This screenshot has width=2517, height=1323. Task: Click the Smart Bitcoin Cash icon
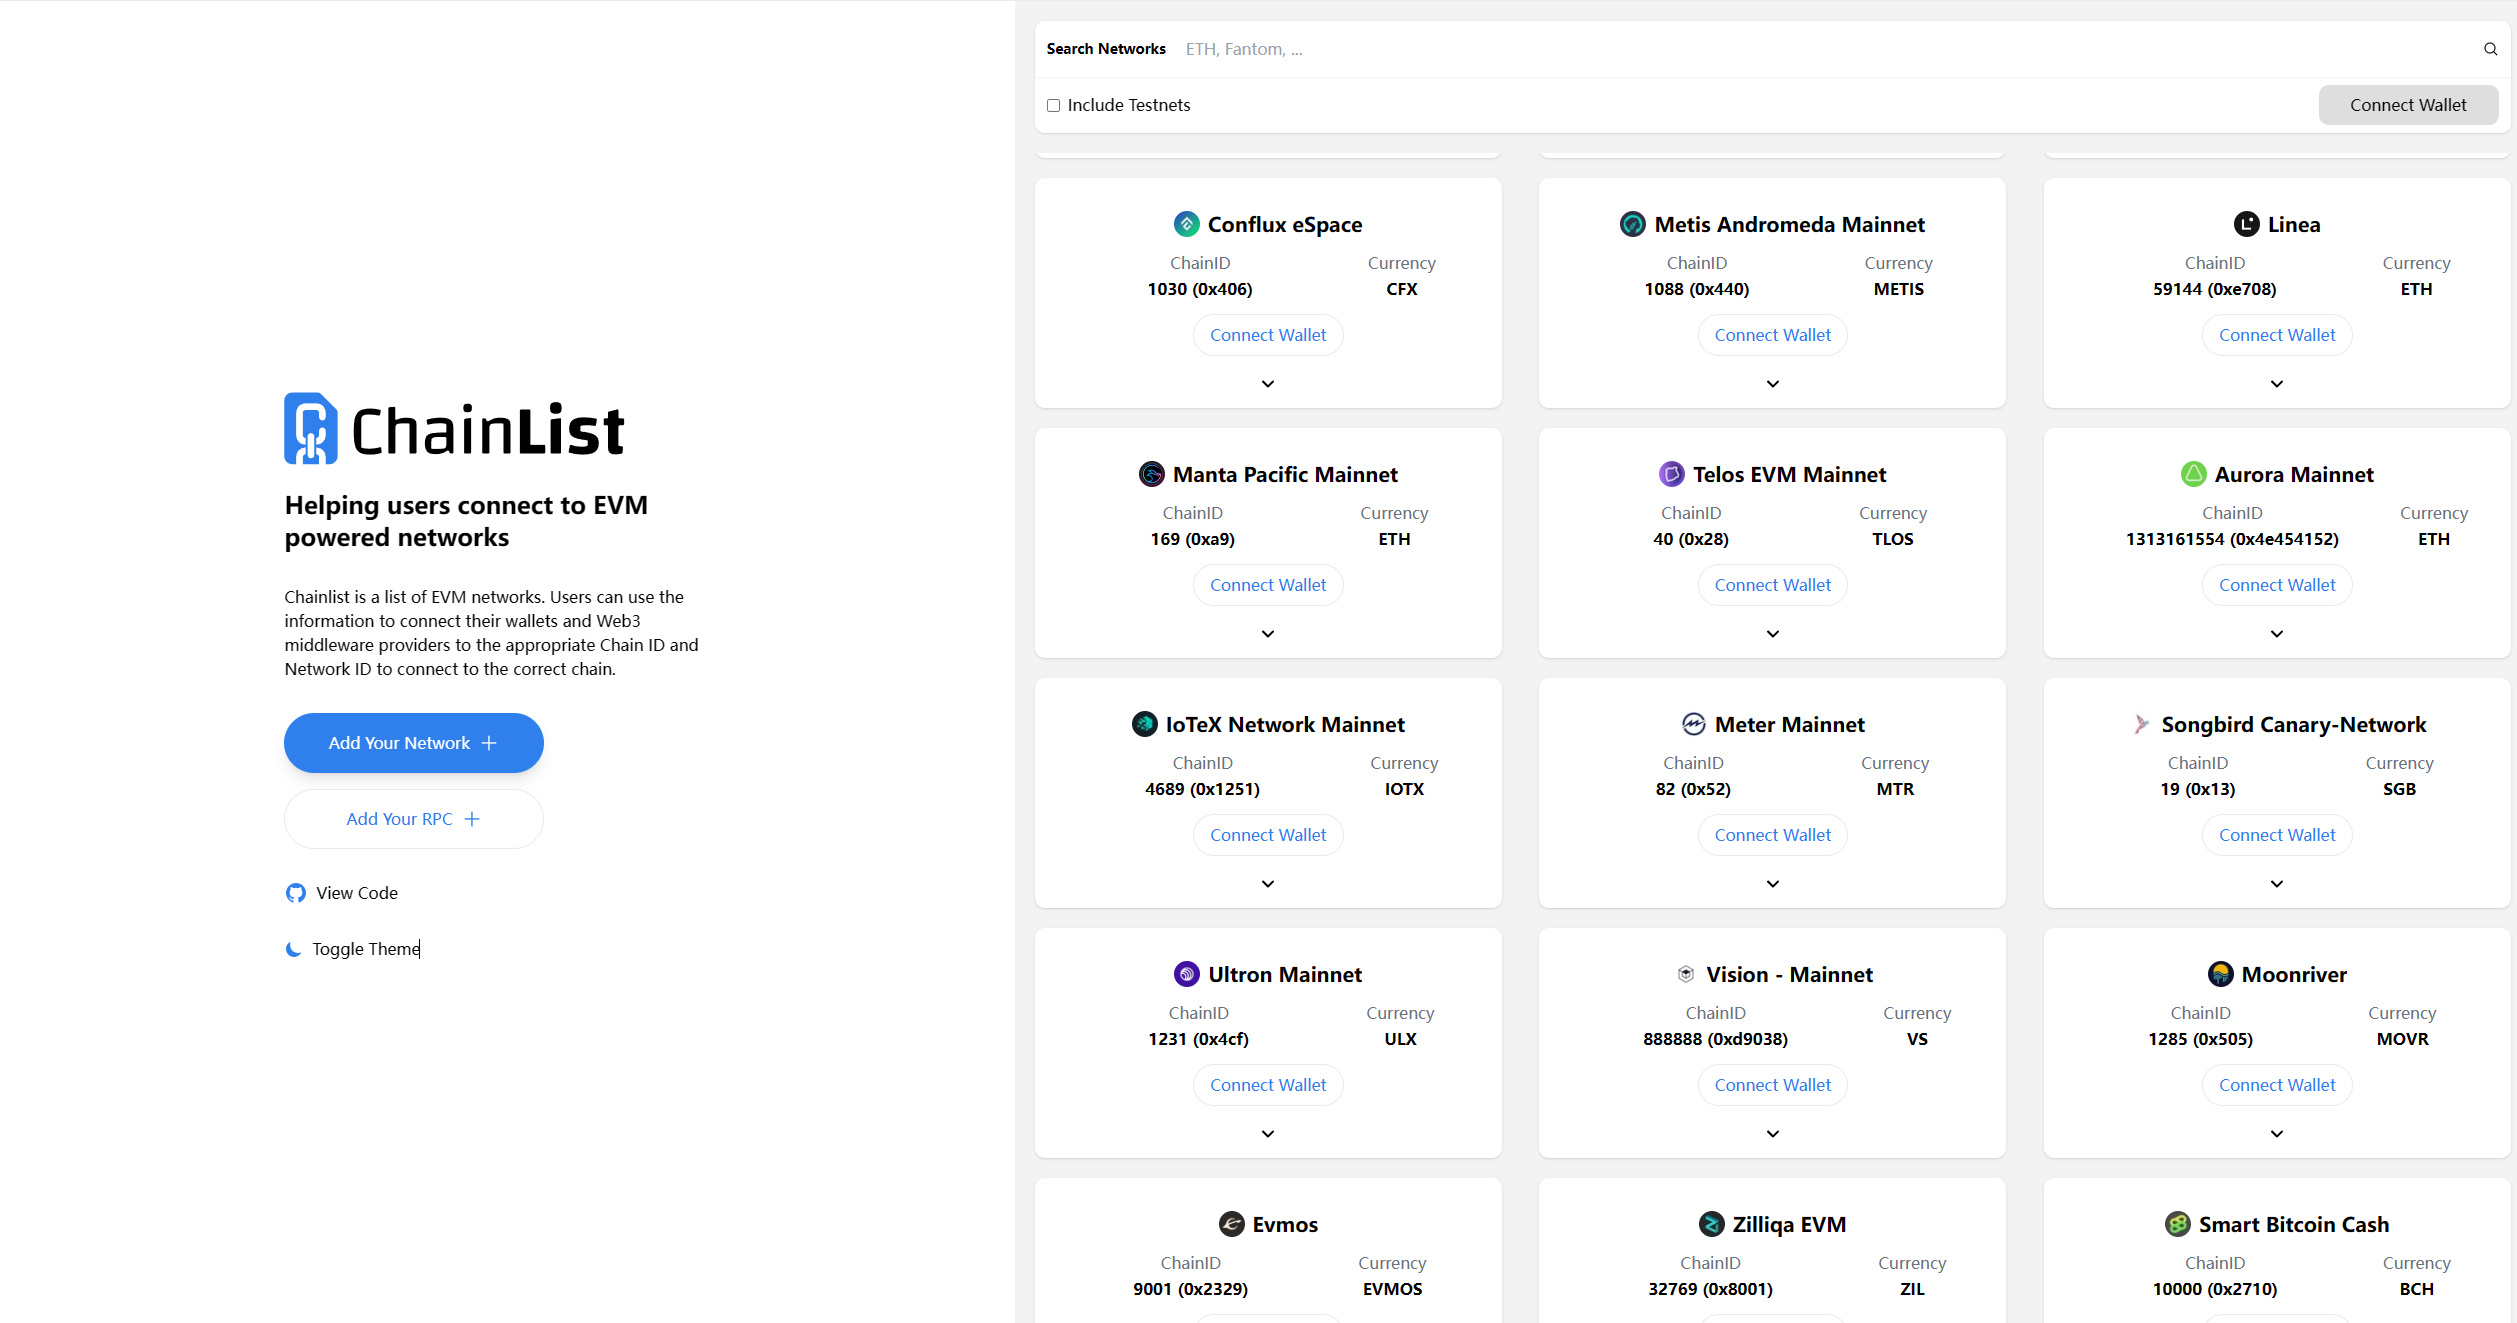[2177, 1224]
